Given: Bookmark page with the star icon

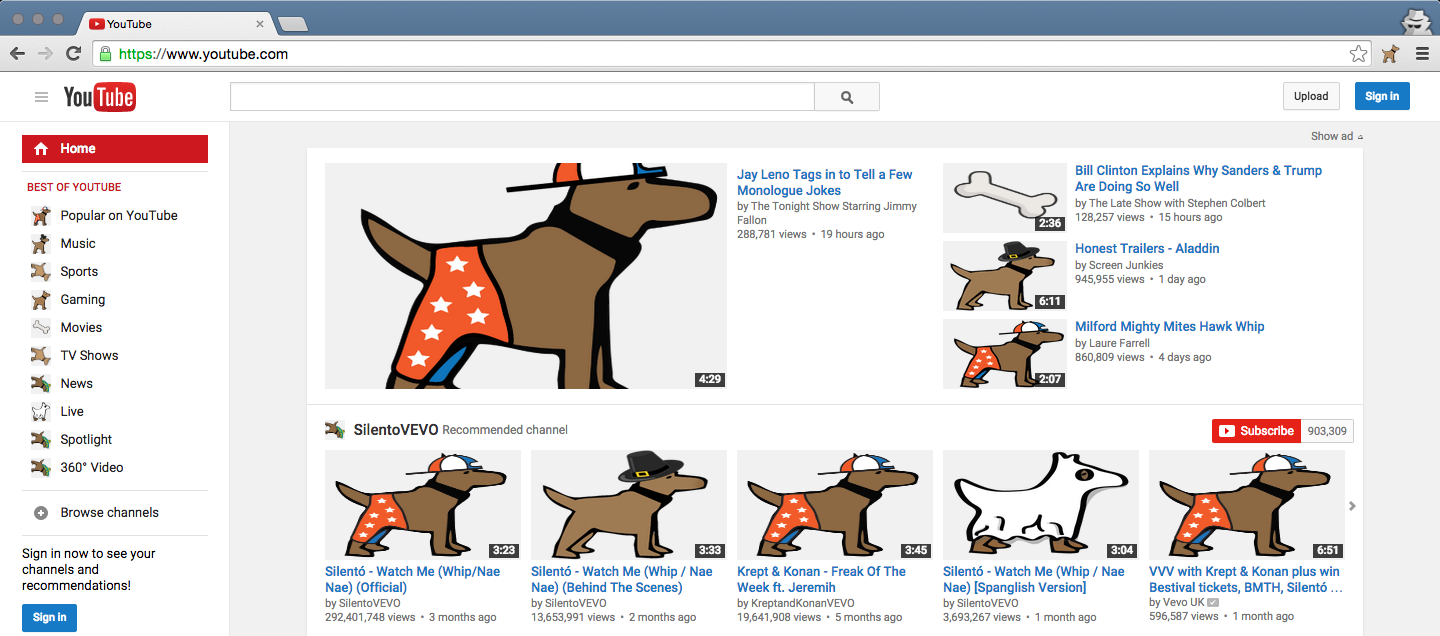Looking at the screenshot, I should click(x=1358, y=54).
